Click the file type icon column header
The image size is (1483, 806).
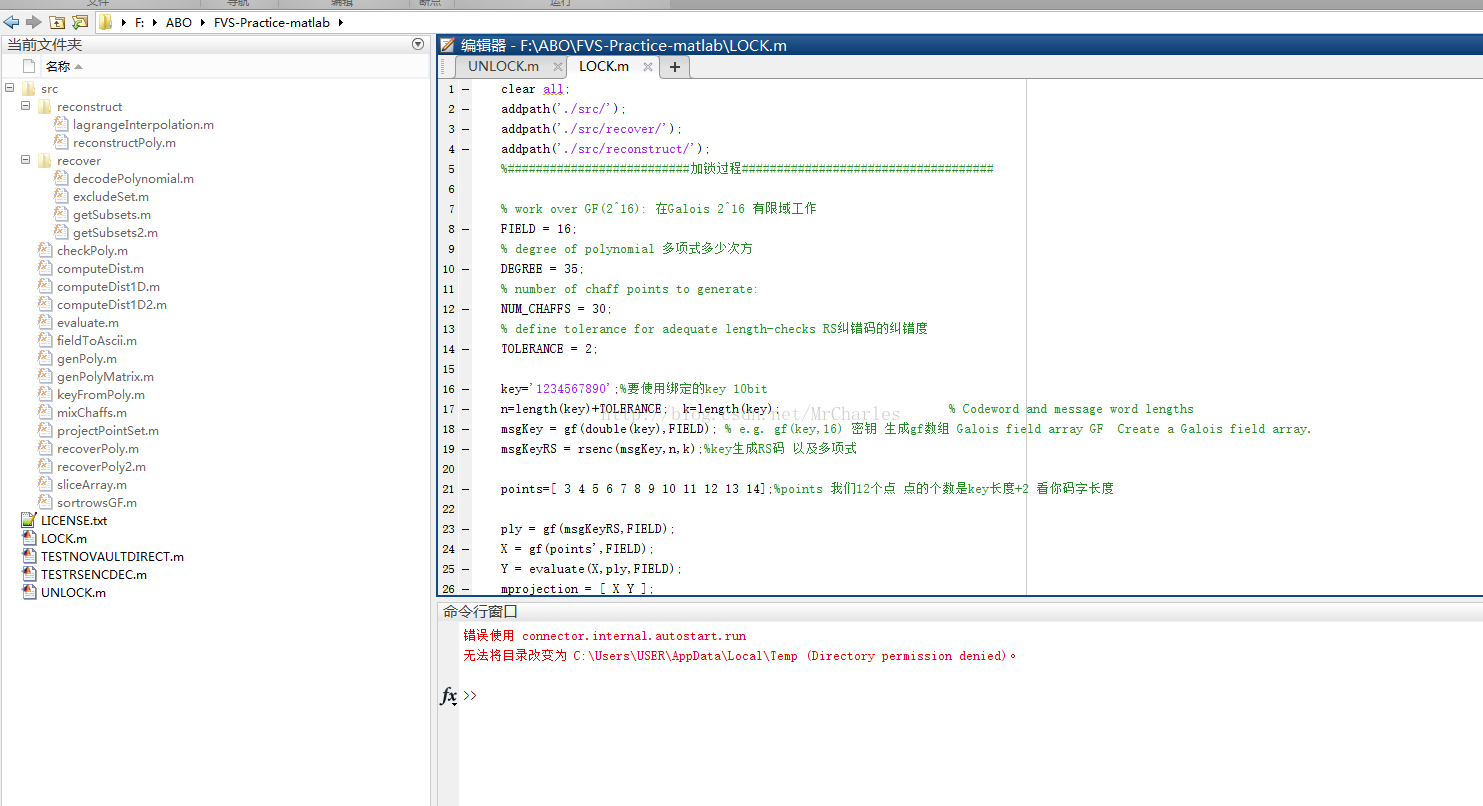(29, 66)
